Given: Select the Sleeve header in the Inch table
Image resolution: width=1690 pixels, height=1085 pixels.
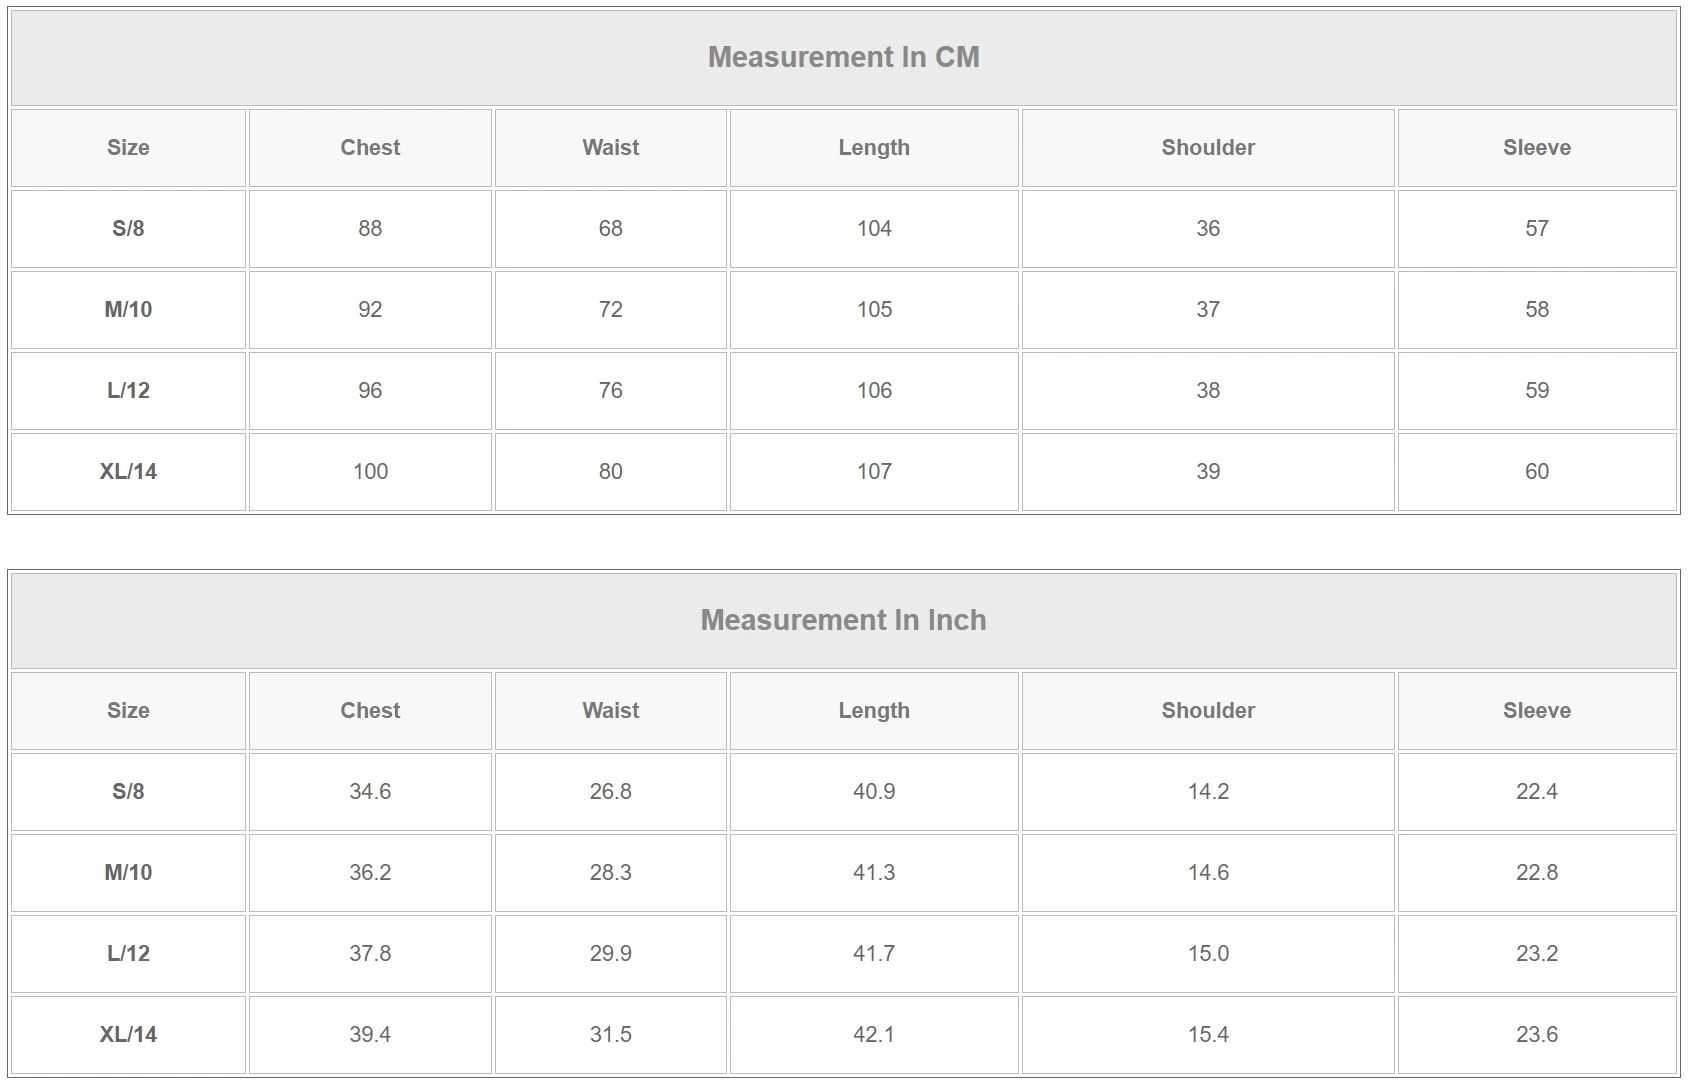Looking at the screenshot, I should tap(1536, 711).
